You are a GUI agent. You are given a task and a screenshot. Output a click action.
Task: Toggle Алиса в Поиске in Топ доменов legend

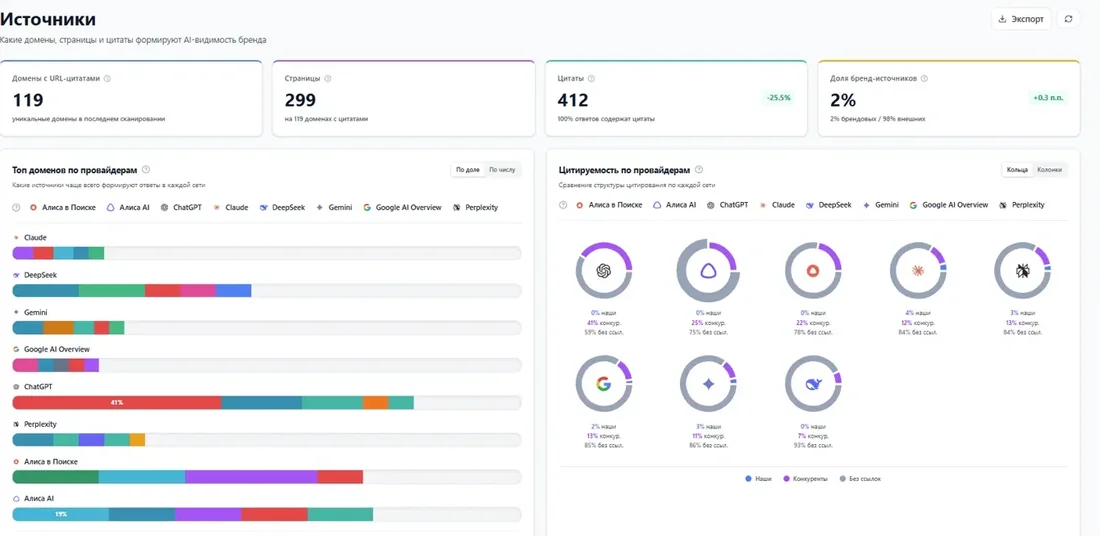point(63,208)
